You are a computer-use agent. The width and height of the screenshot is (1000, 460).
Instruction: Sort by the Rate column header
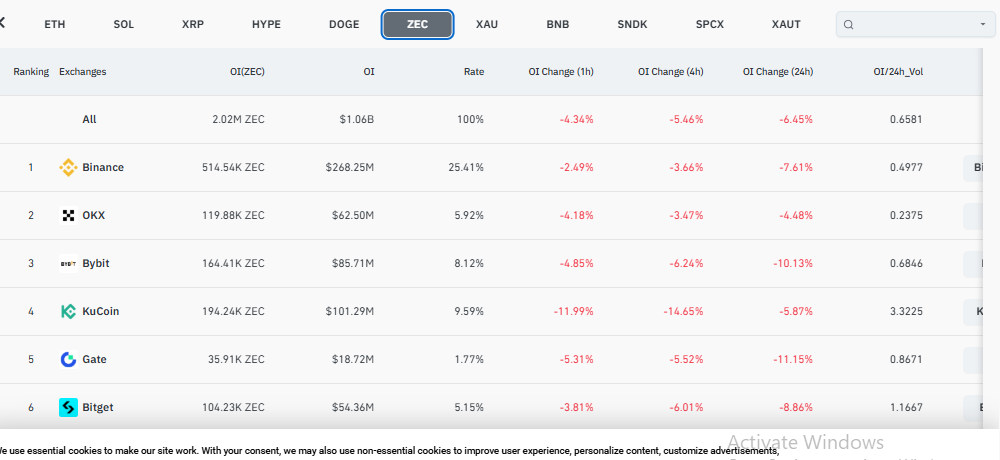[474, 71]
